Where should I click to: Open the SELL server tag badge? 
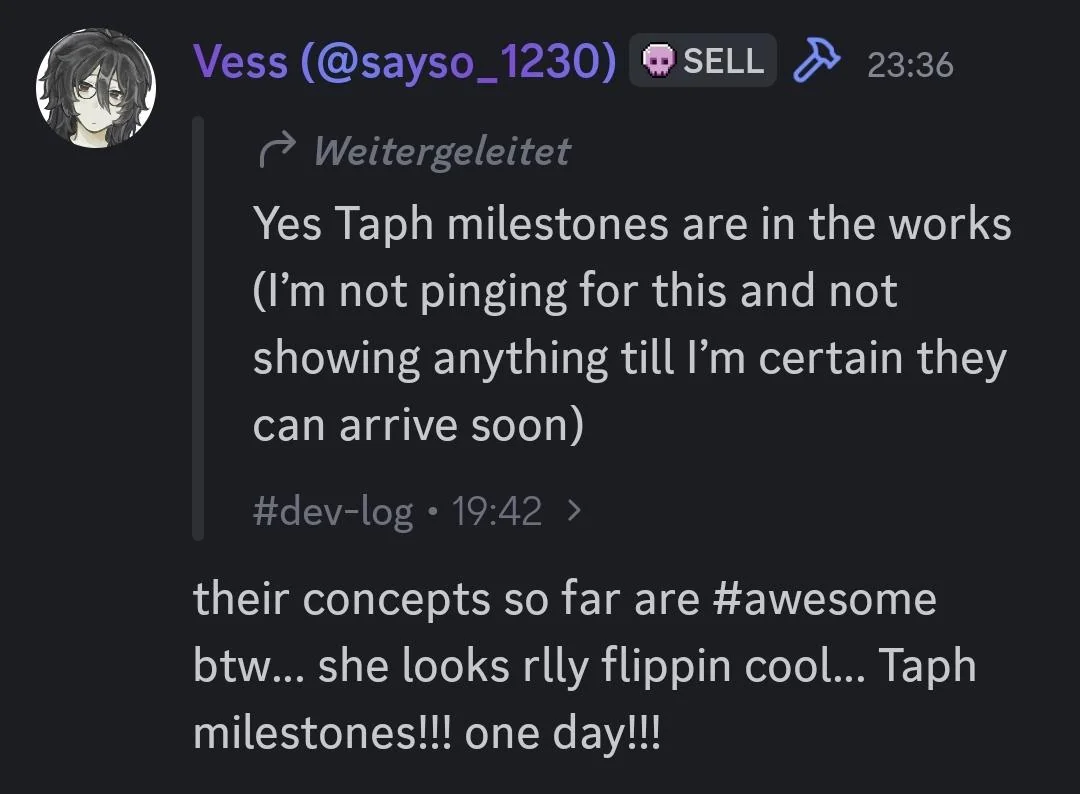703,61
